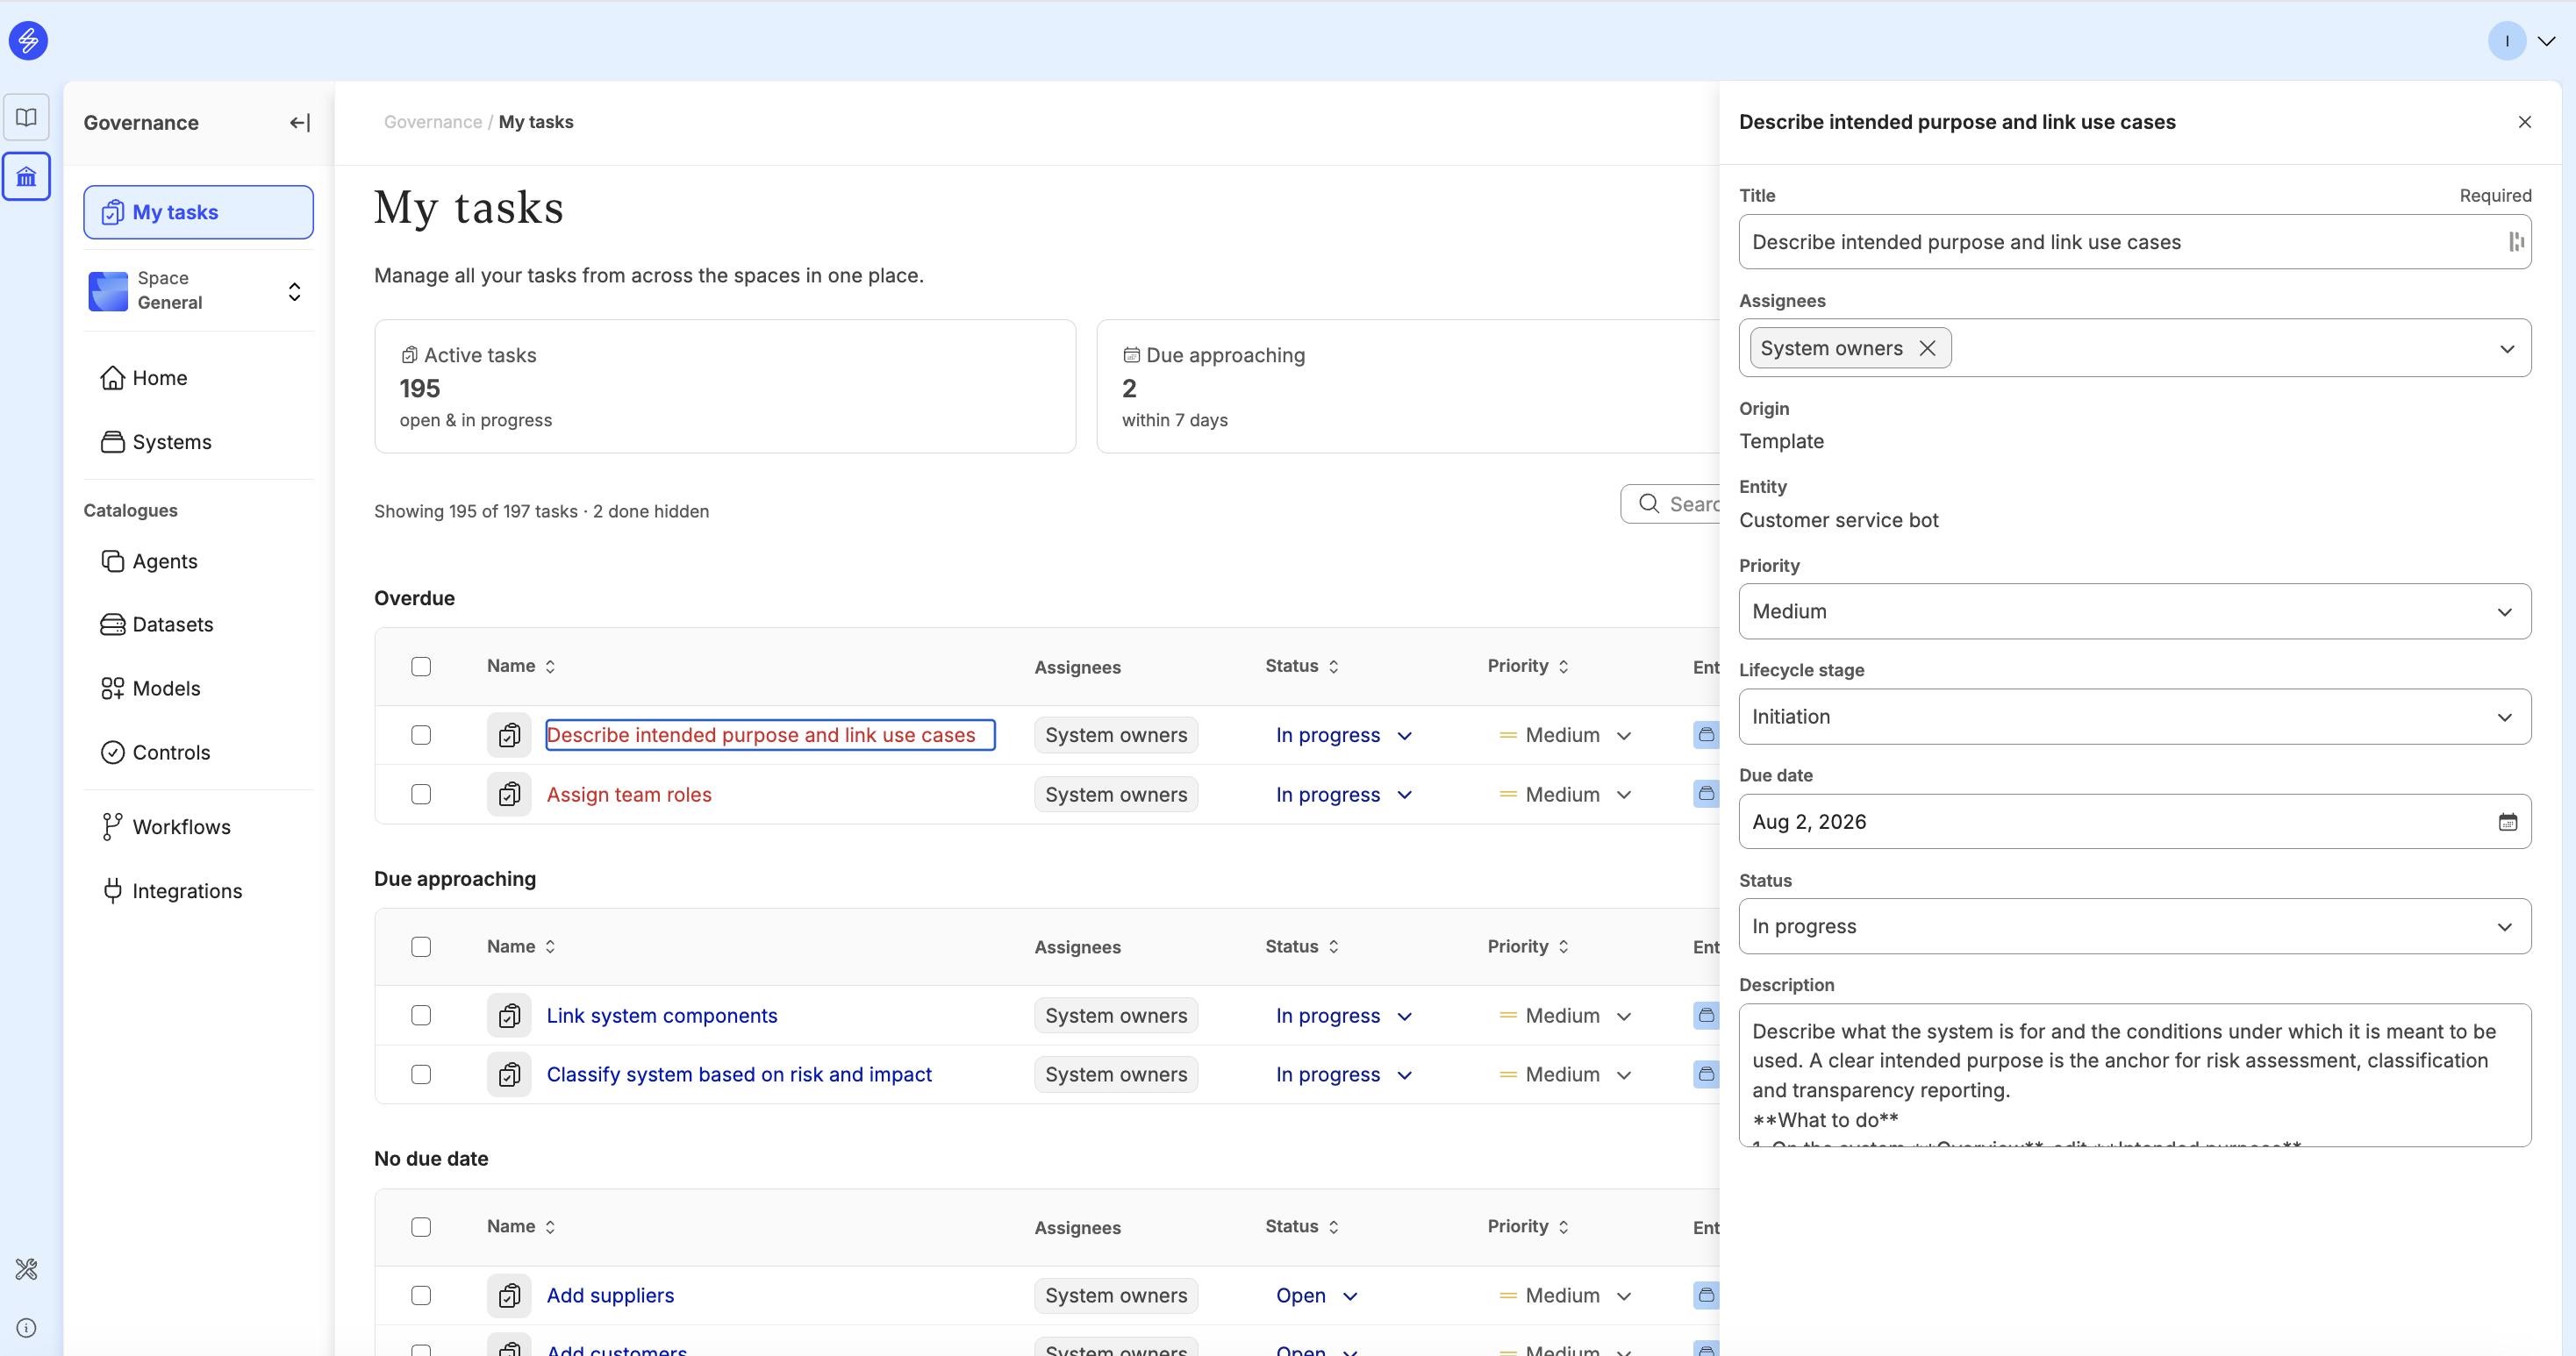Open the Space General switcher
2576x1356 pixels.
[198, 291]
